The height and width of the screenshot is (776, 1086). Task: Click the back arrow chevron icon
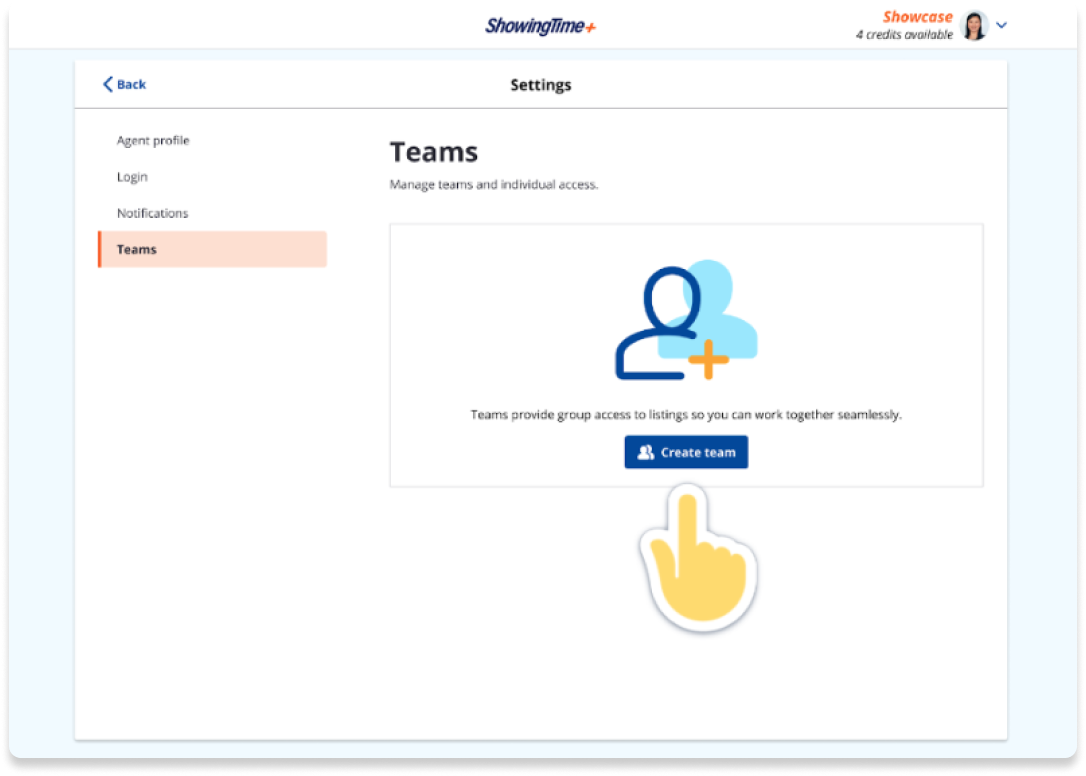[x=108, y=85]
